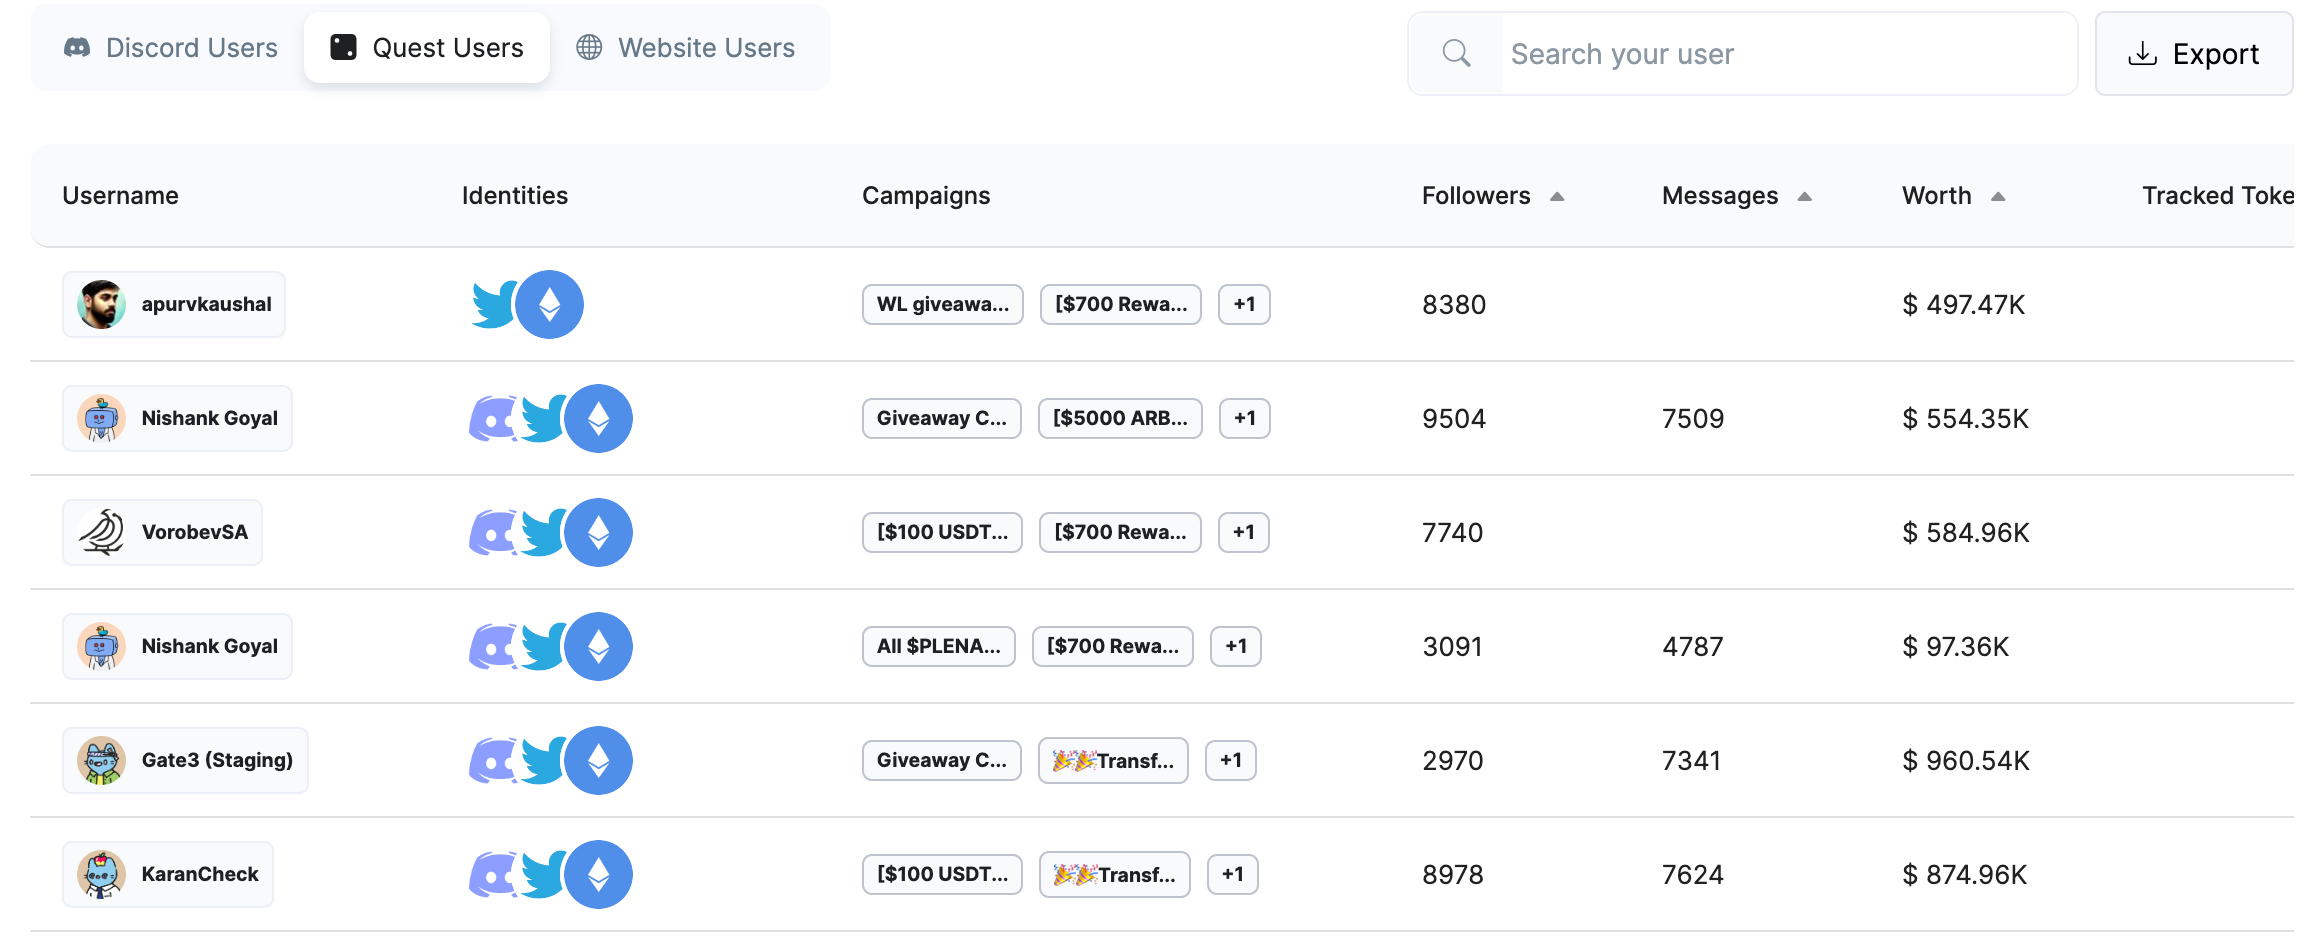Viewport: 2304px width, 936px height.
Task: Open VorobevSA user chip
Action: (163, 532)
